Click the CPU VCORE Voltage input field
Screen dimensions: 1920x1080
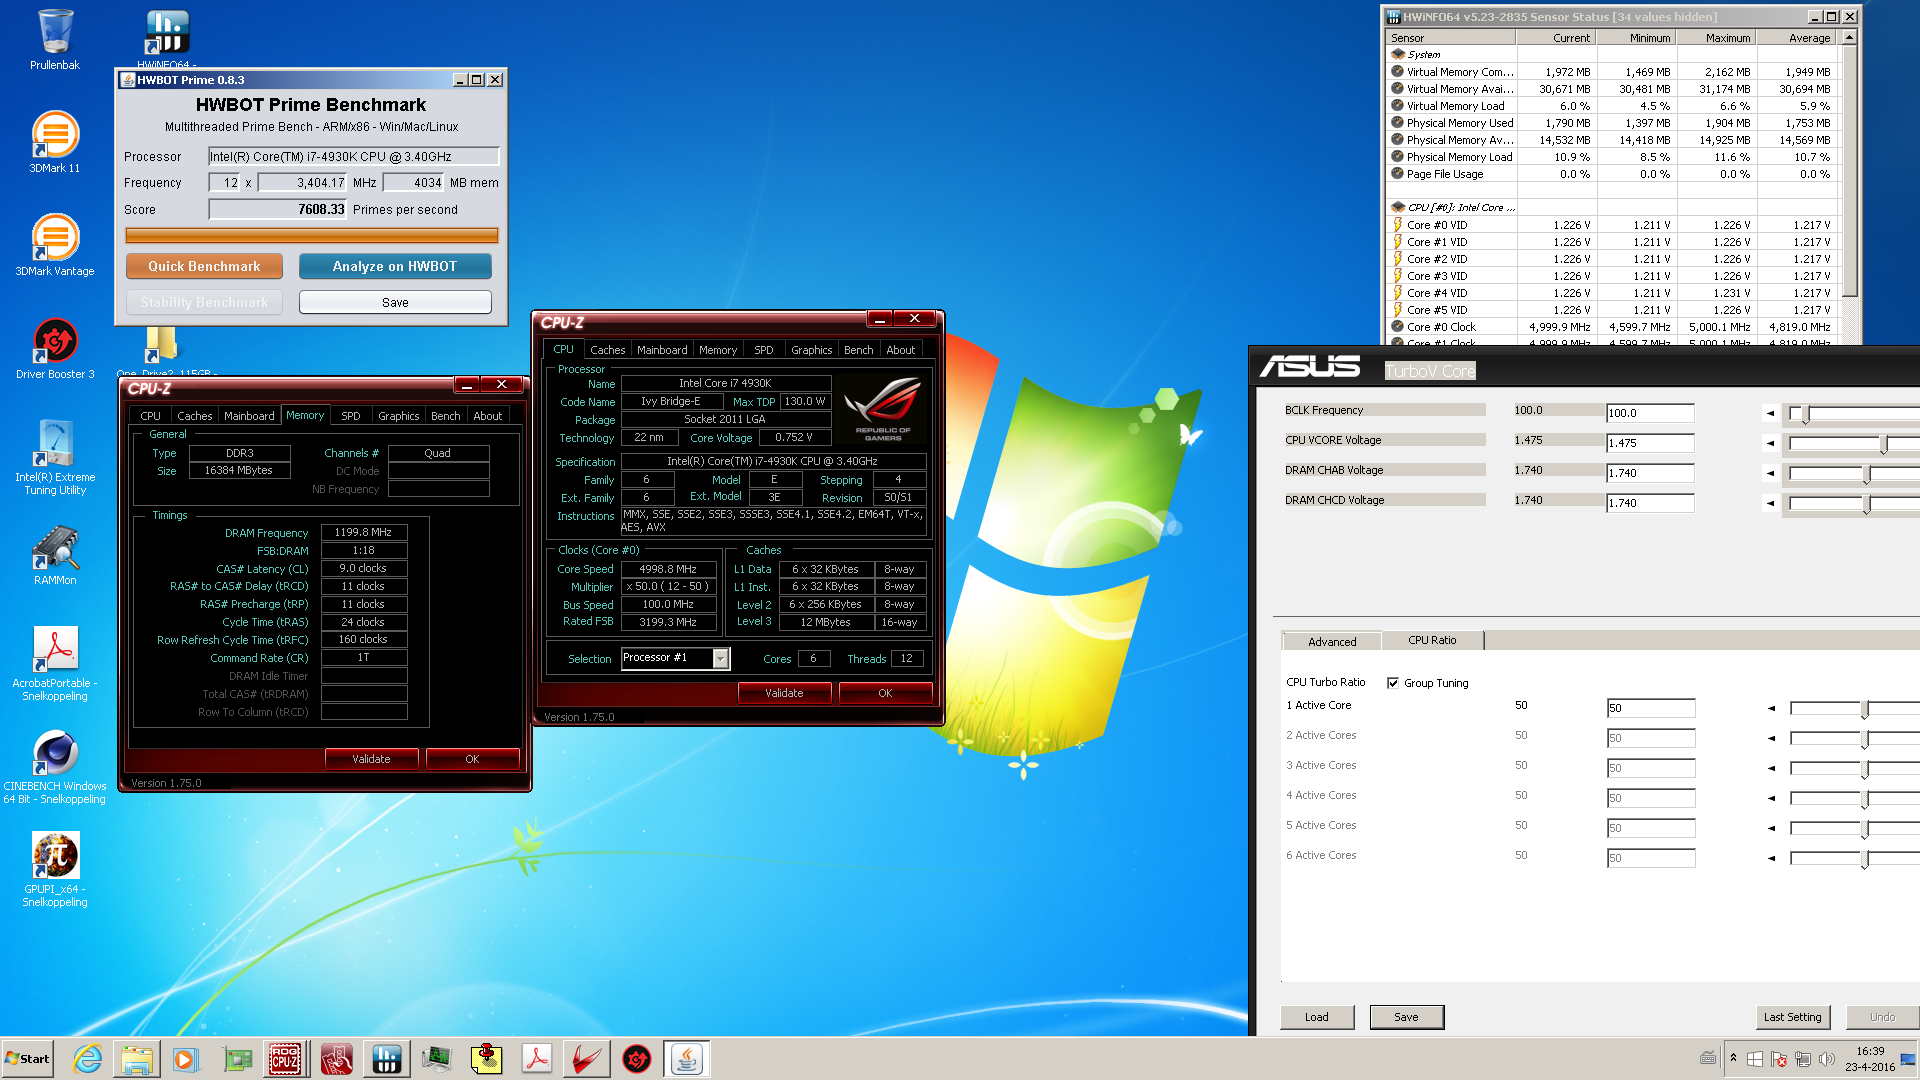(1650, 443)
